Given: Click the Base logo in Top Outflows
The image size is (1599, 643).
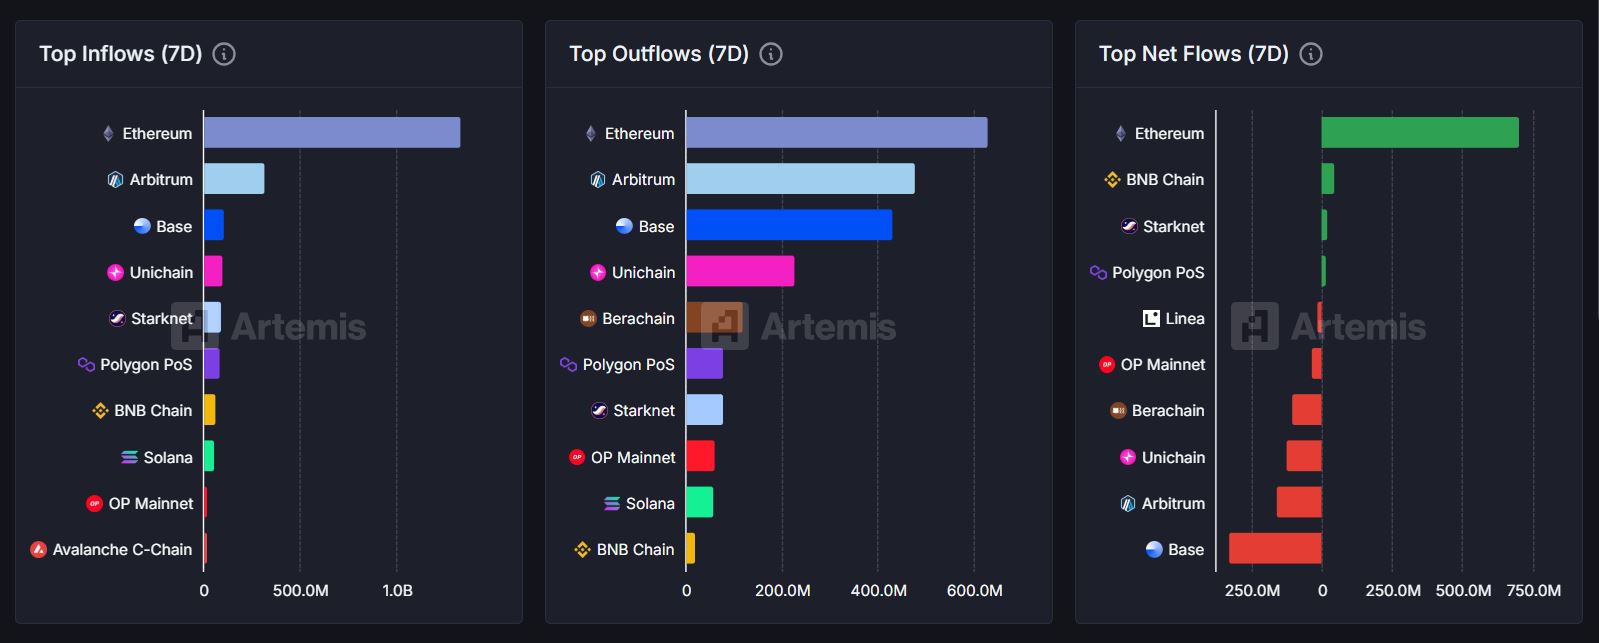Looking at the screenshot, I should point(624,226).
